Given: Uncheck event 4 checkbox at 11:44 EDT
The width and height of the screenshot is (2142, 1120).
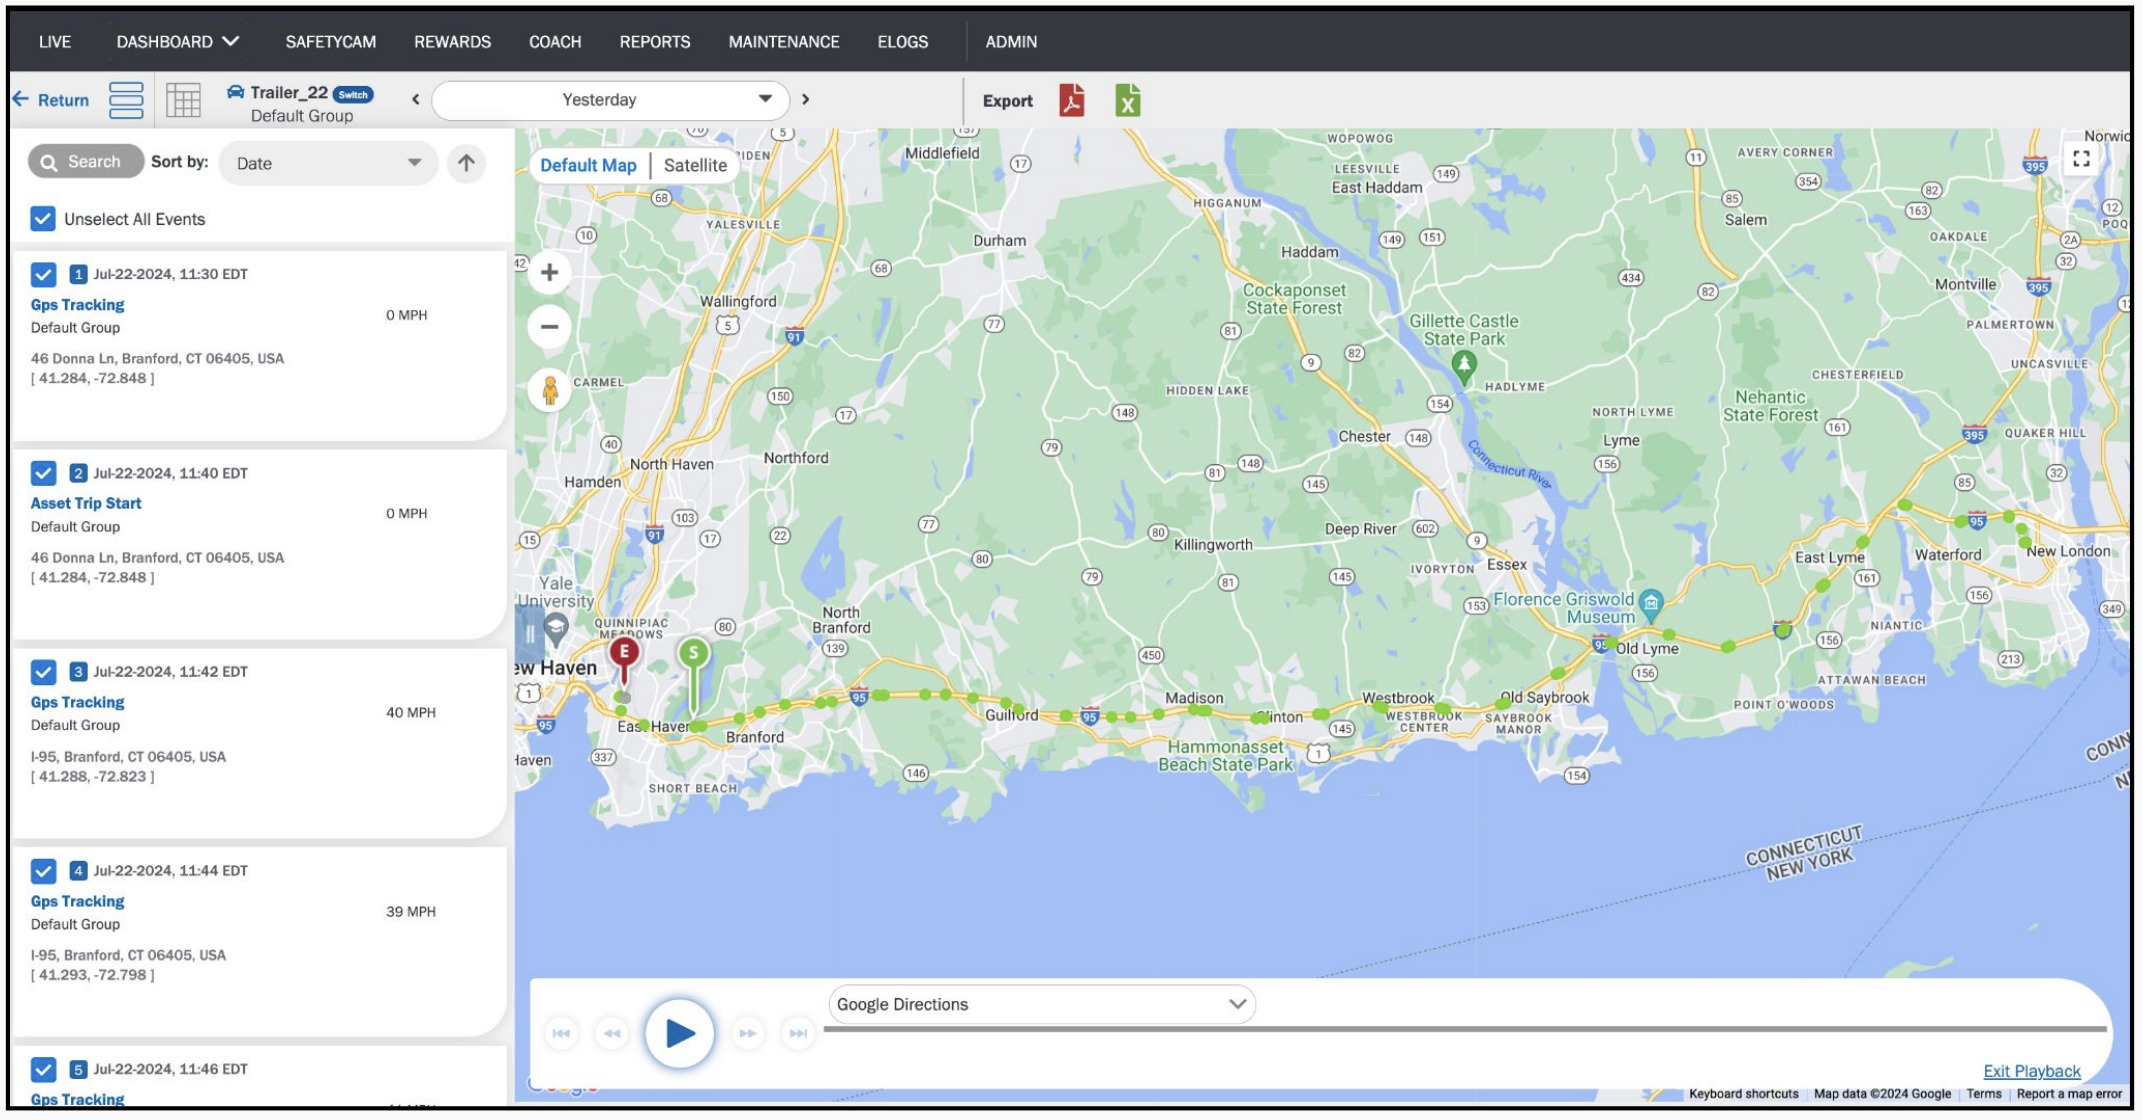Looking at the screenshot, I should pyautogui.click(x=43, y=870).
